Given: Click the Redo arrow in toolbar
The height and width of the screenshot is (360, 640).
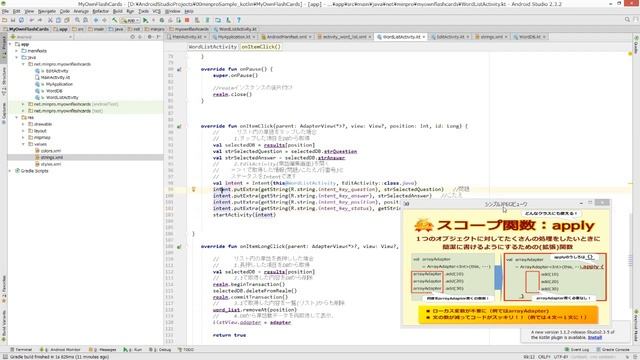Looking at the screenshot, I should coord(40,20).
